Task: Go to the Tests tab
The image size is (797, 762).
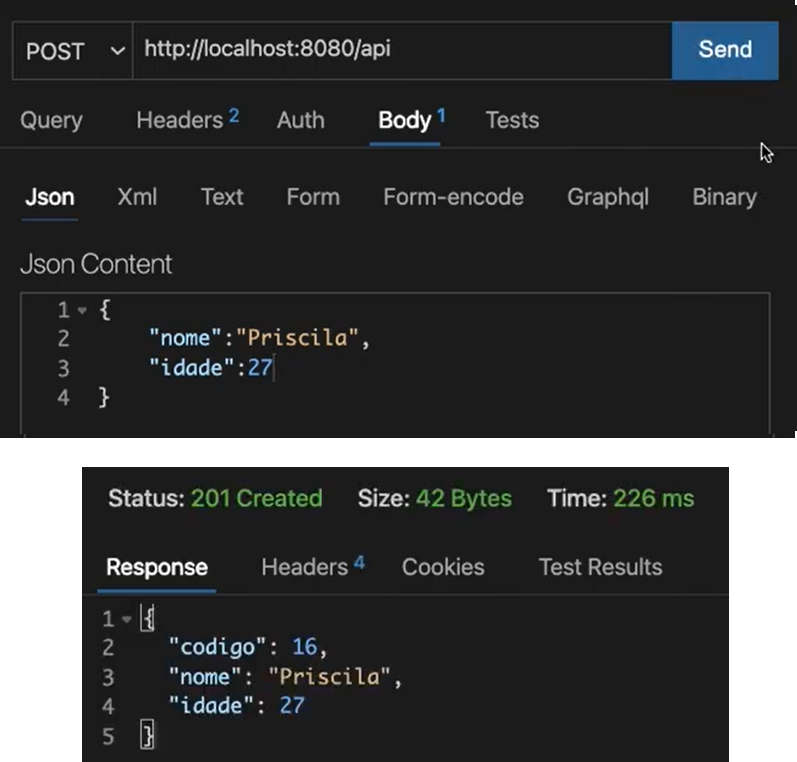Action: 512,120
